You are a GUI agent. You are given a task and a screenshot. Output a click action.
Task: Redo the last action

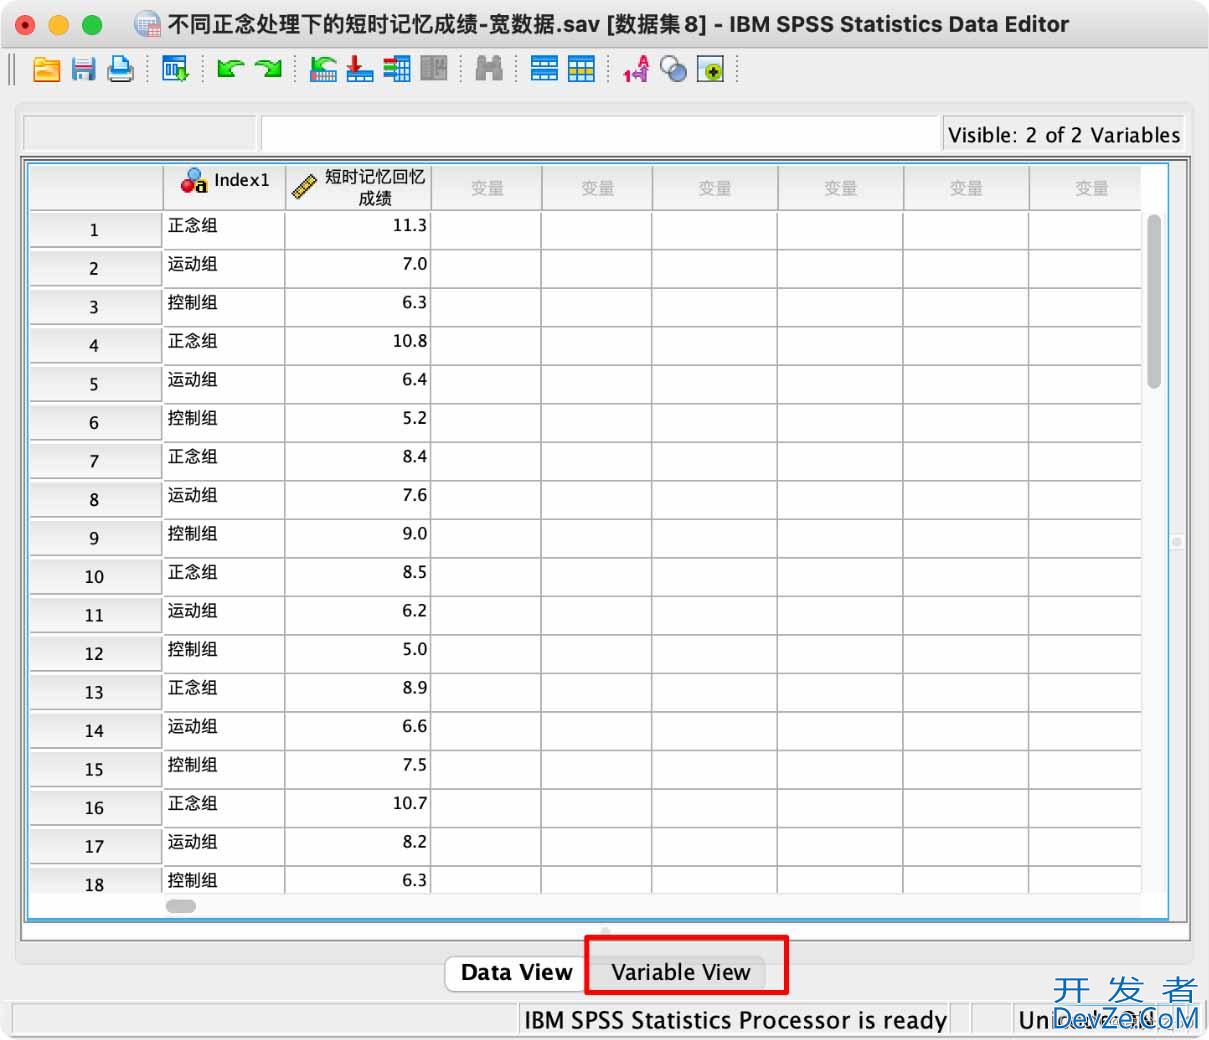[x=268, y=69]
